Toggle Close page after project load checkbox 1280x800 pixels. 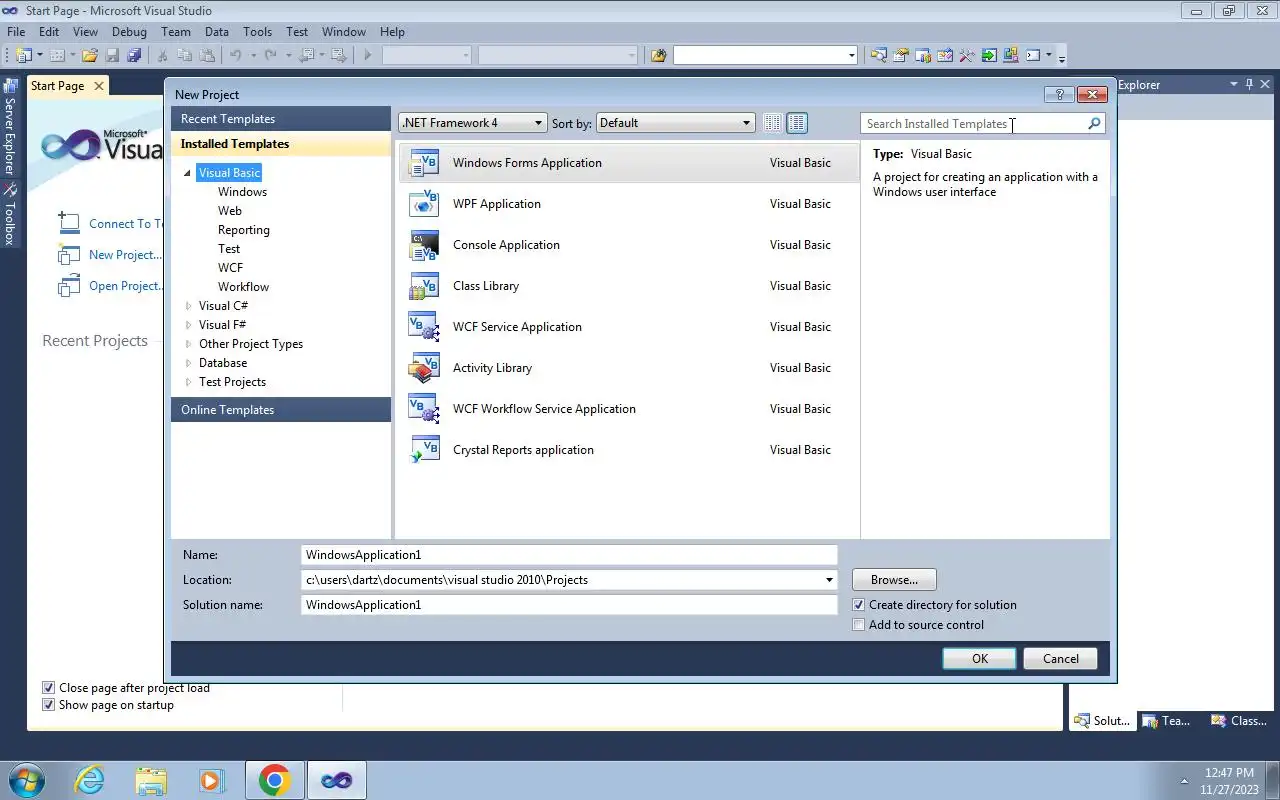48,688
